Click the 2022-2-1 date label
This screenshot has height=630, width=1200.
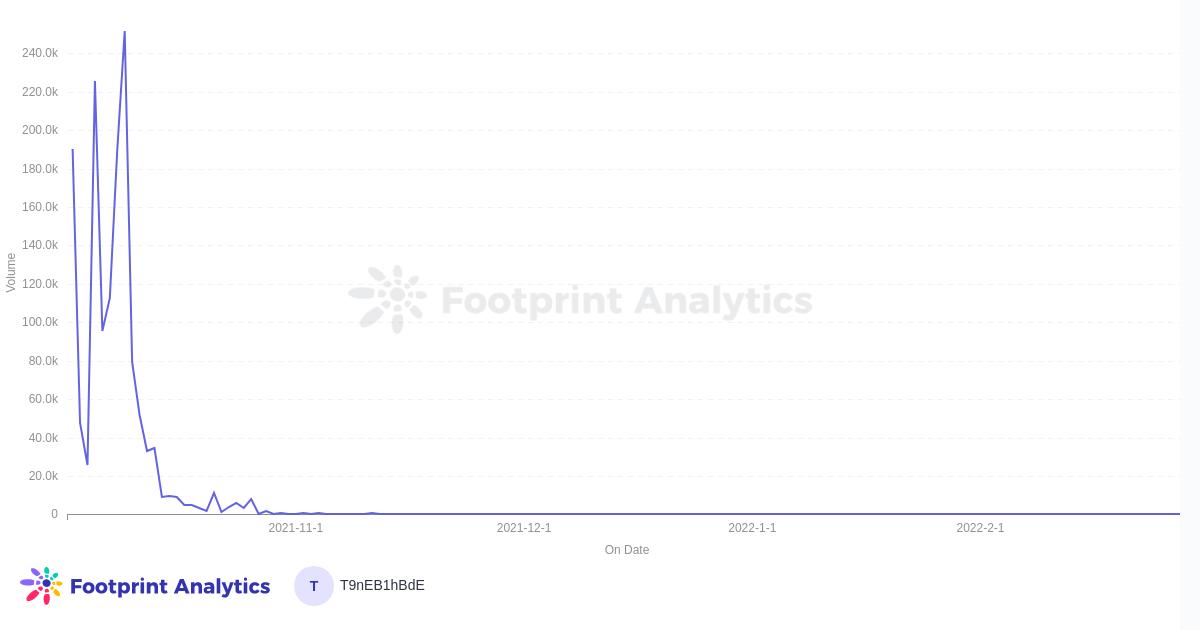980,528
